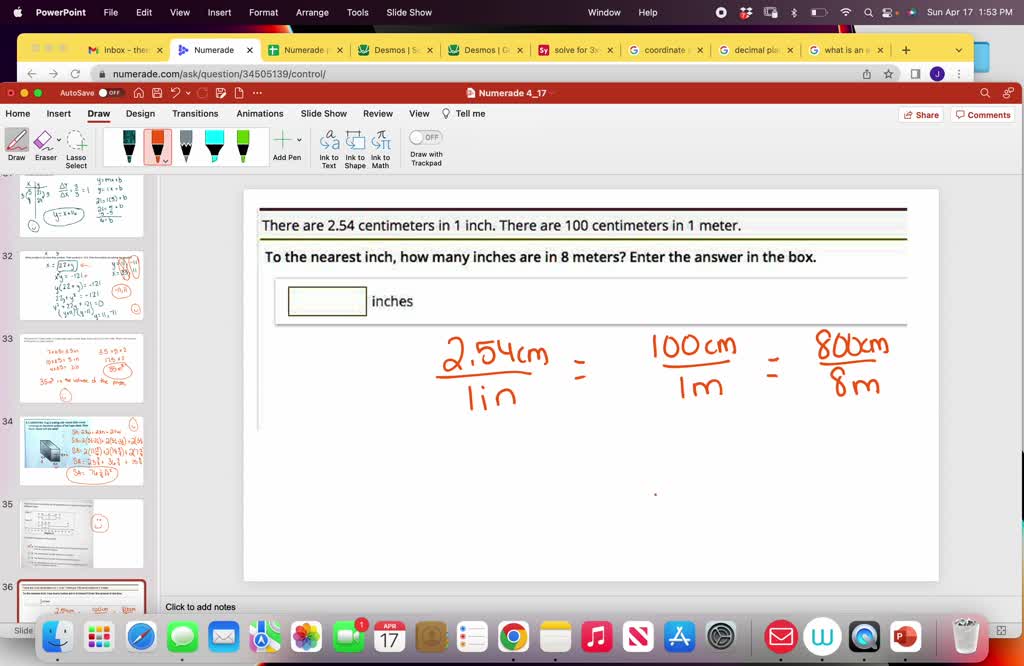Switch to the Animations ribbon tab
Screen dimensions: 1024x666
point(259,113)
